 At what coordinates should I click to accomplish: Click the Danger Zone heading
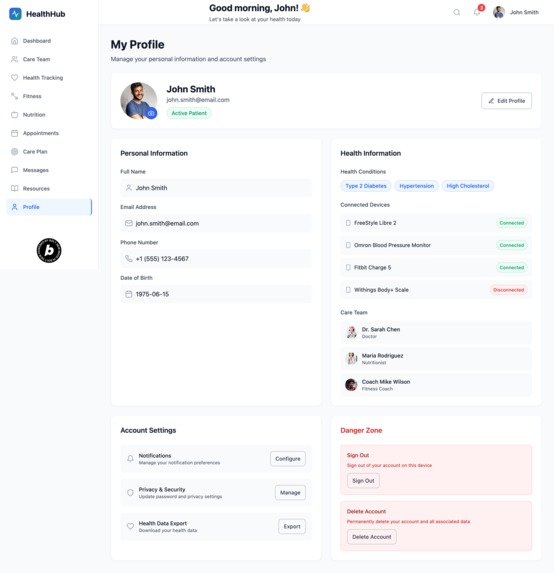pyautogui.click(x=361, y=430)
